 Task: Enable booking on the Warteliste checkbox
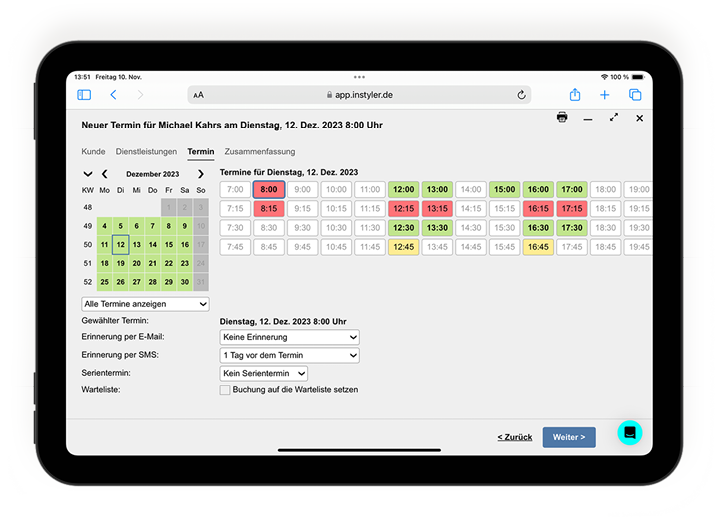225,390
